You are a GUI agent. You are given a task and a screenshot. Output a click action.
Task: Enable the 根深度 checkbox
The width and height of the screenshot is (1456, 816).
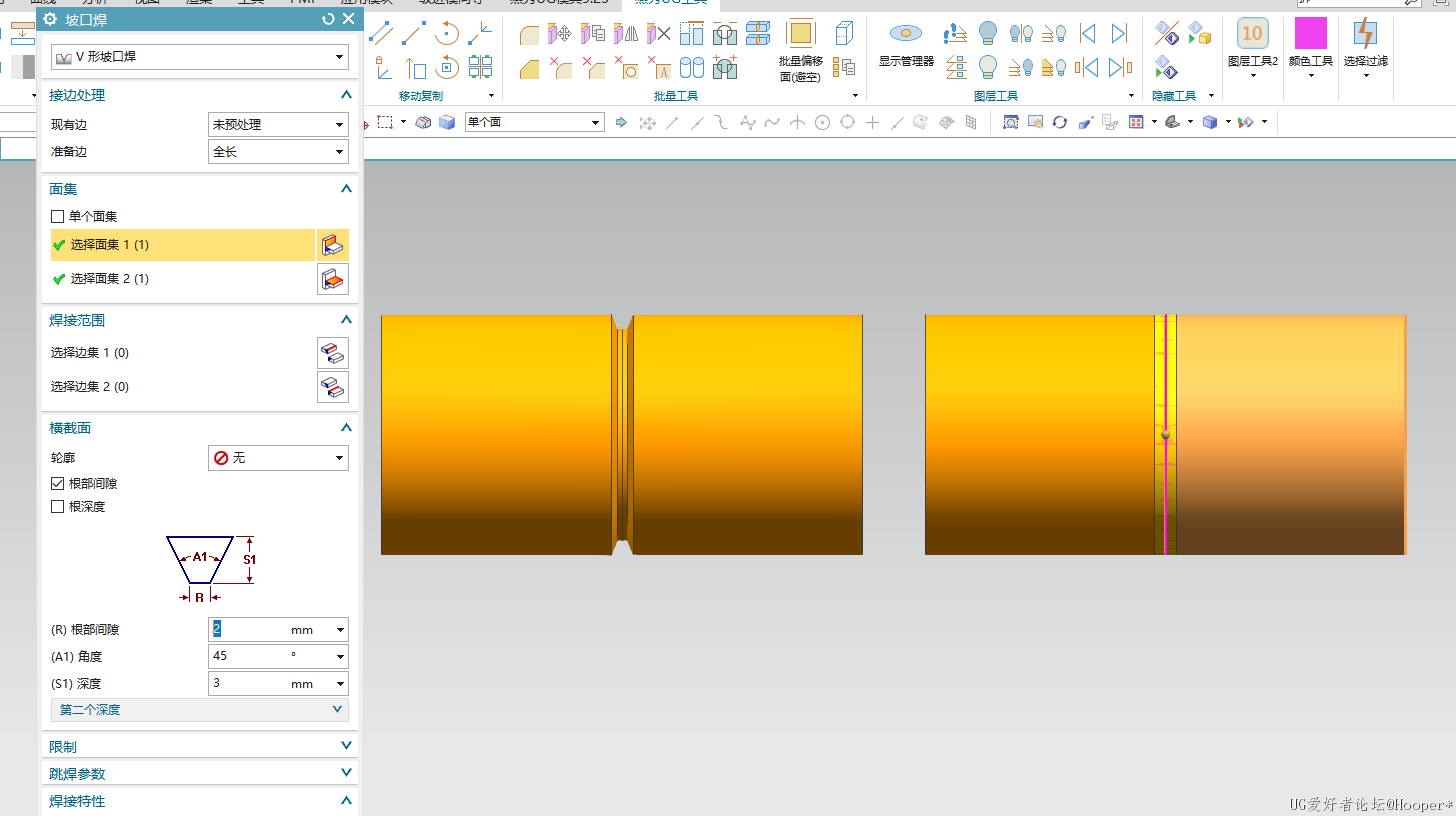pos(57,507)
